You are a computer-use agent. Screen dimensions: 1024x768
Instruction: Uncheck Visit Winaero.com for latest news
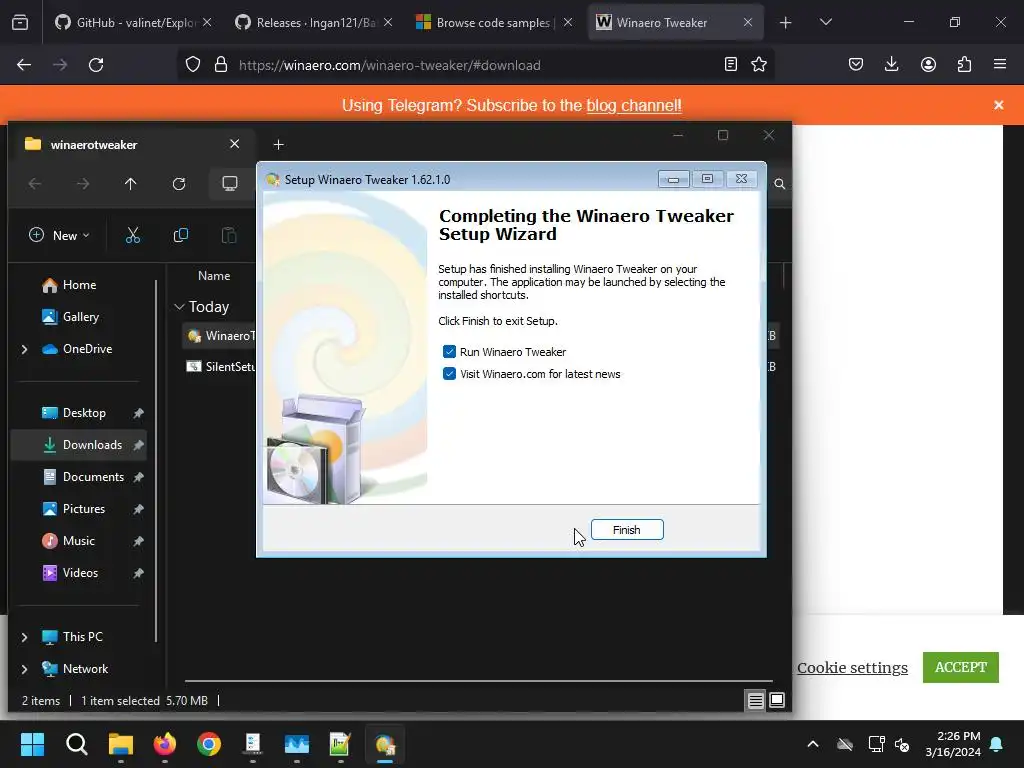[449, 374]
